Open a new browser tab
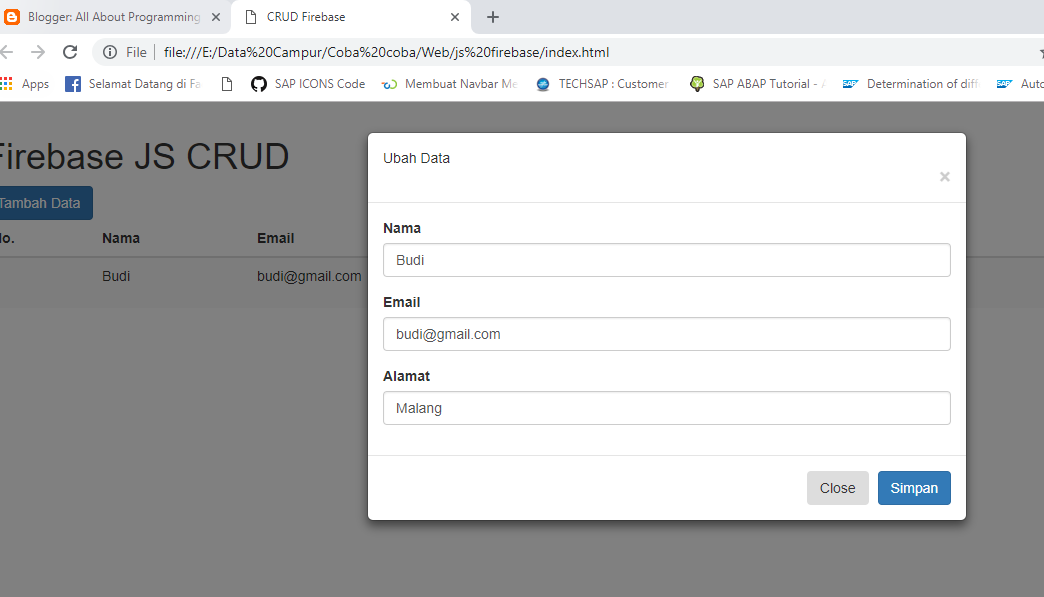 pos(492,17)
